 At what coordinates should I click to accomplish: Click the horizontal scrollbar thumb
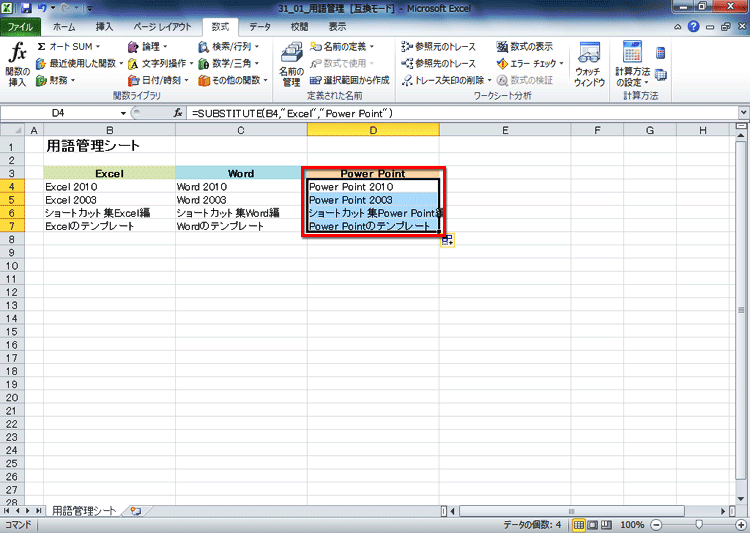point(572,511)
